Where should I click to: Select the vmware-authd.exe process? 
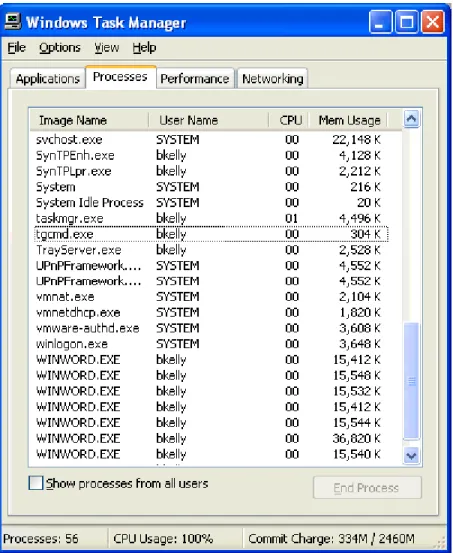(x=211, y=328)
